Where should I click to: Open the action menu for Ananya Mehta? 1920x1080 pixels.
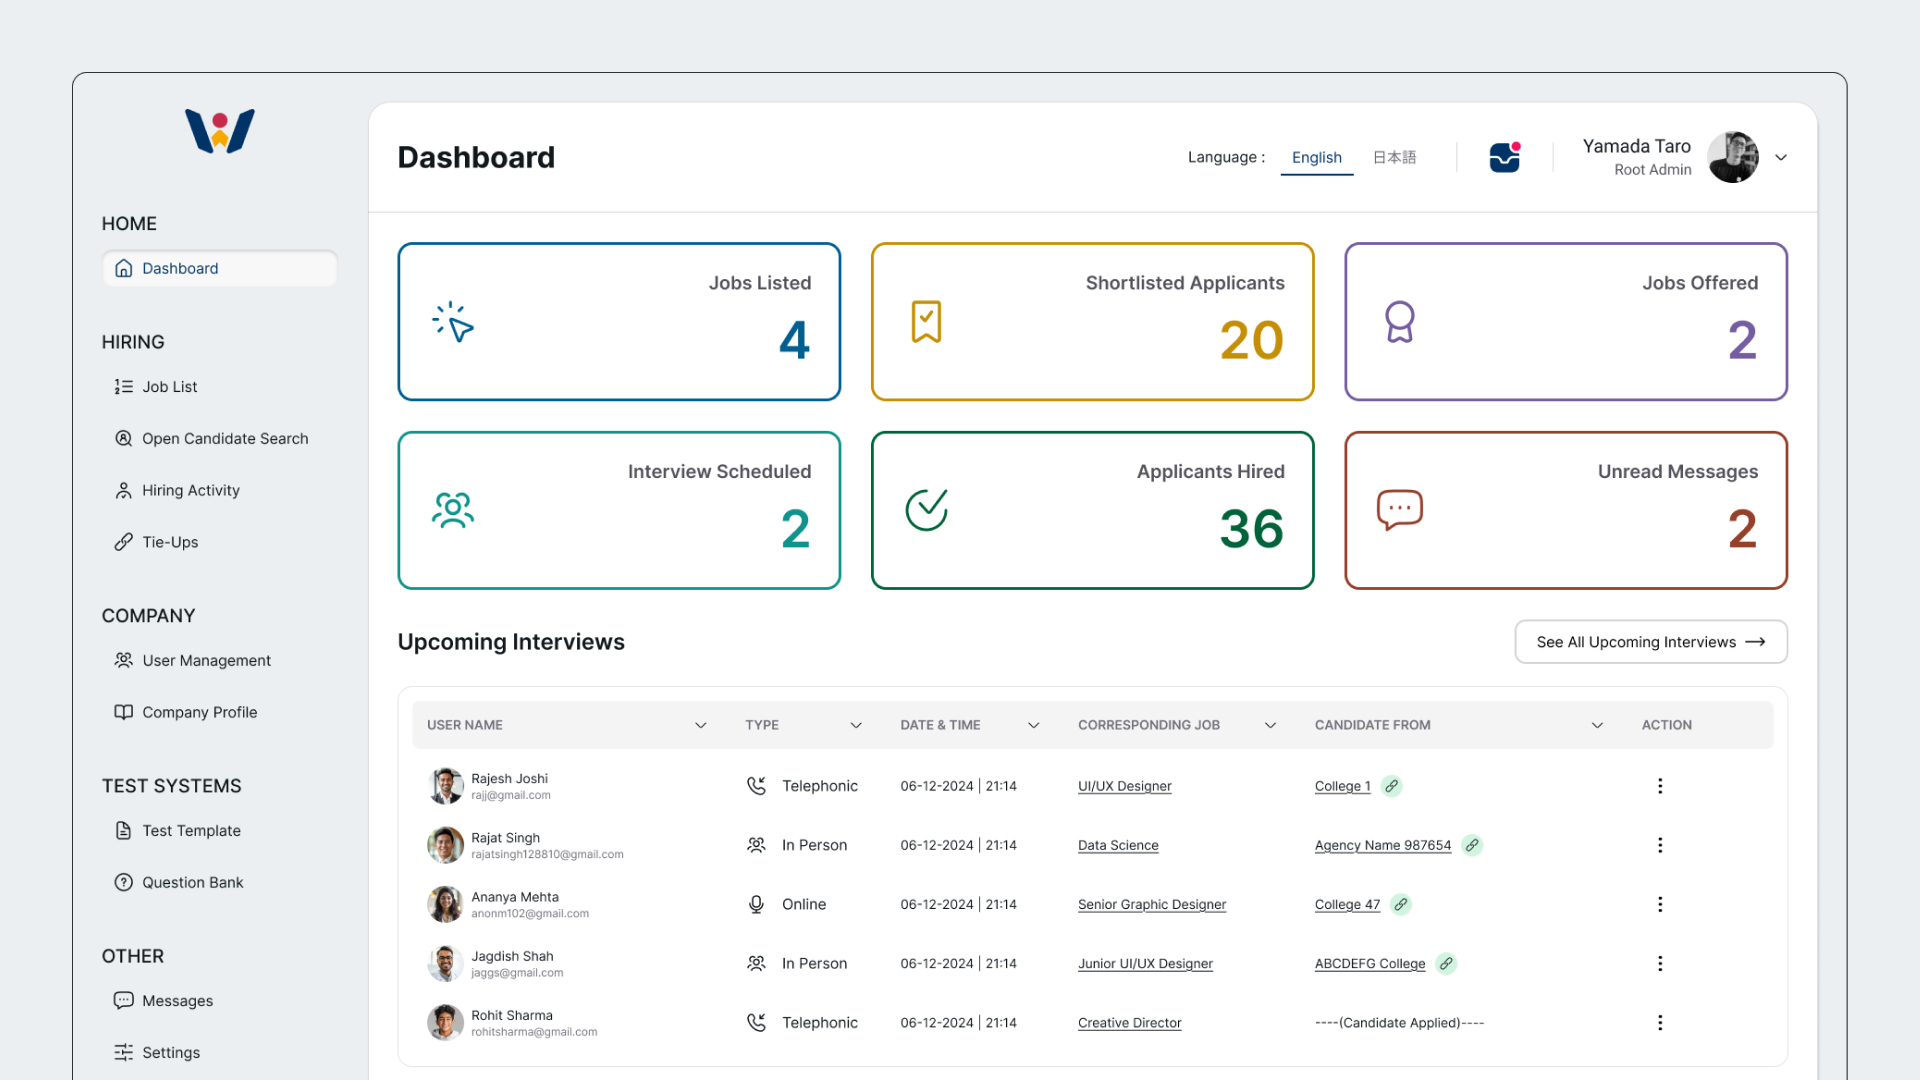1660,904
